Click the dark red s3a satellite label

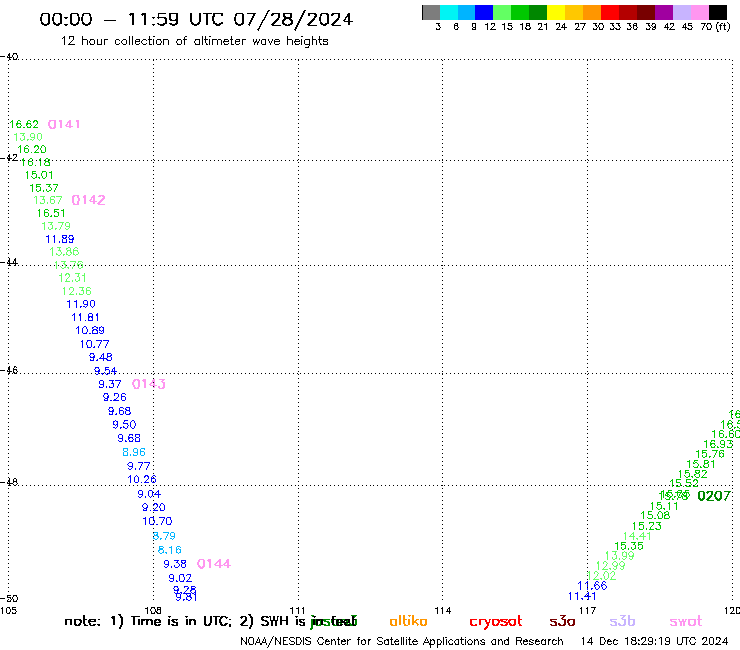coord(562,621)
